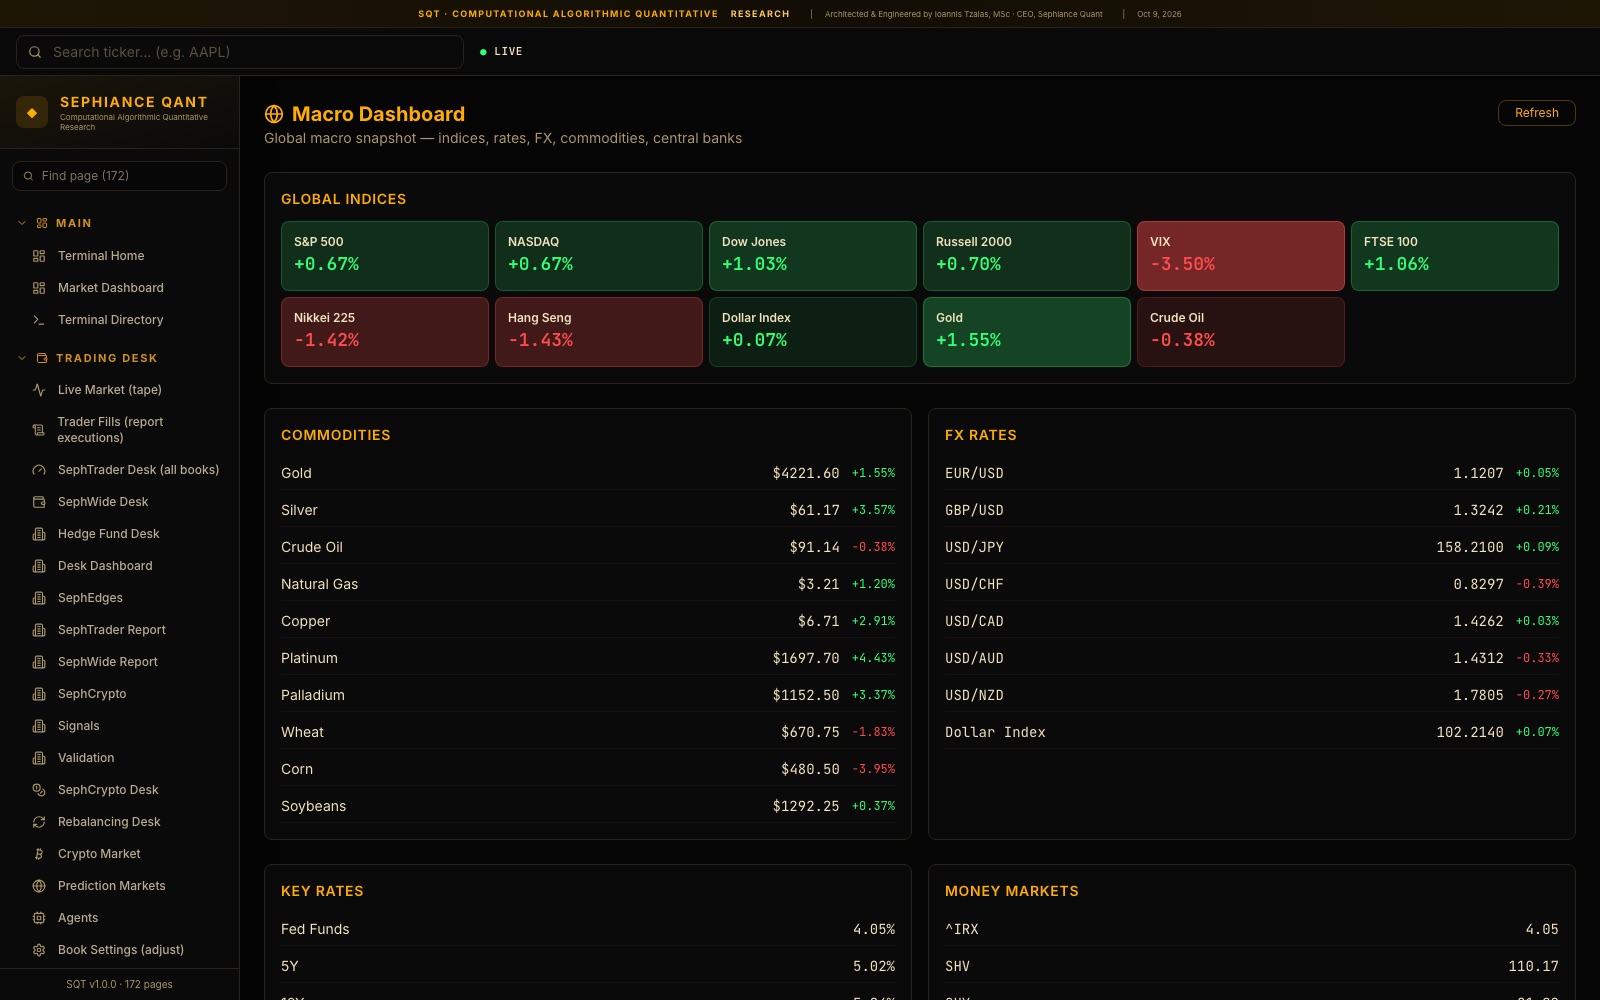Open the Desk Dashboard page

pyautogui.click(x=120, y=566)
